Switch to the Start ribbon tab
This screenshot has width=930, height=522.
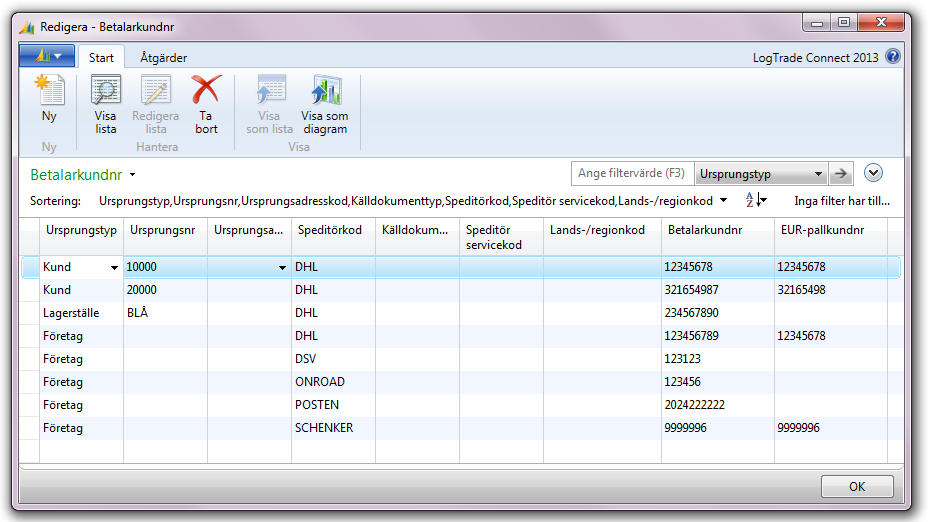tap(101, 58)
